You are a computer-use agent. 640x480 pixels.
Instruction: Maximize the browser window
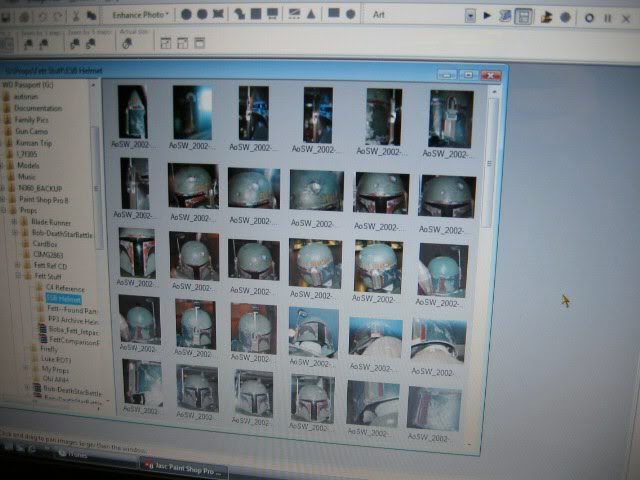(468, 75)
